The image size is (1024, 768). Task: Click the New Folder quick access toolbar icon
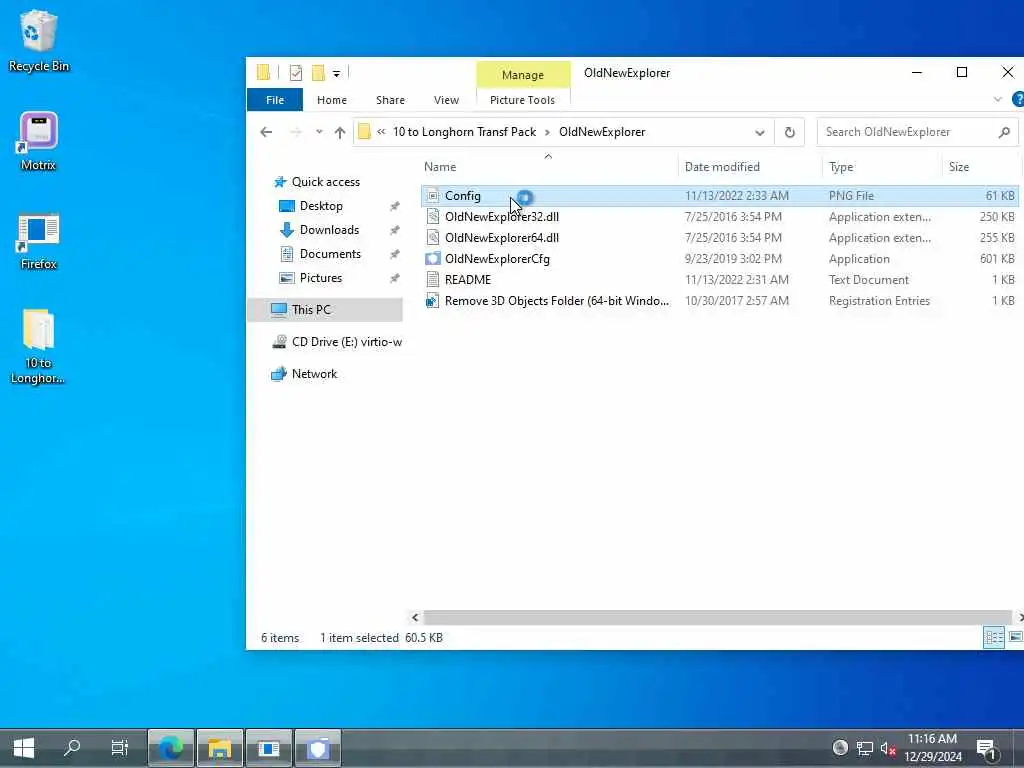[x=318, y=72]
